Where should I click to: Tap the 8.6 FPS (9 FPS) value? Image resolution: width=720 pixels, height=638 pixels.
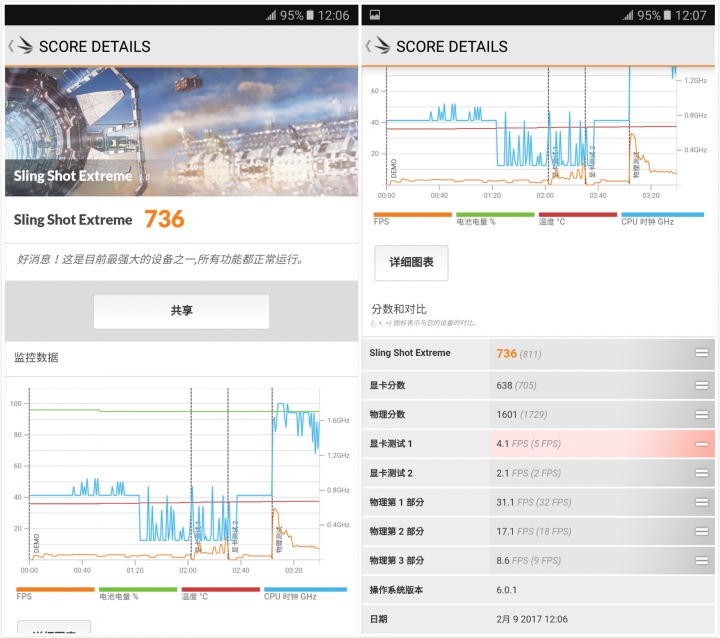tap(529, 561)
